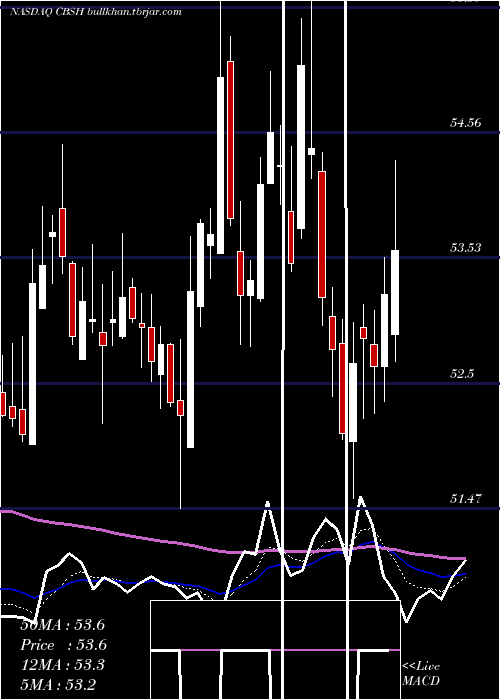Click the 50MA : 53.6 indicator text

pyautogui.click(x=62, y=625)
